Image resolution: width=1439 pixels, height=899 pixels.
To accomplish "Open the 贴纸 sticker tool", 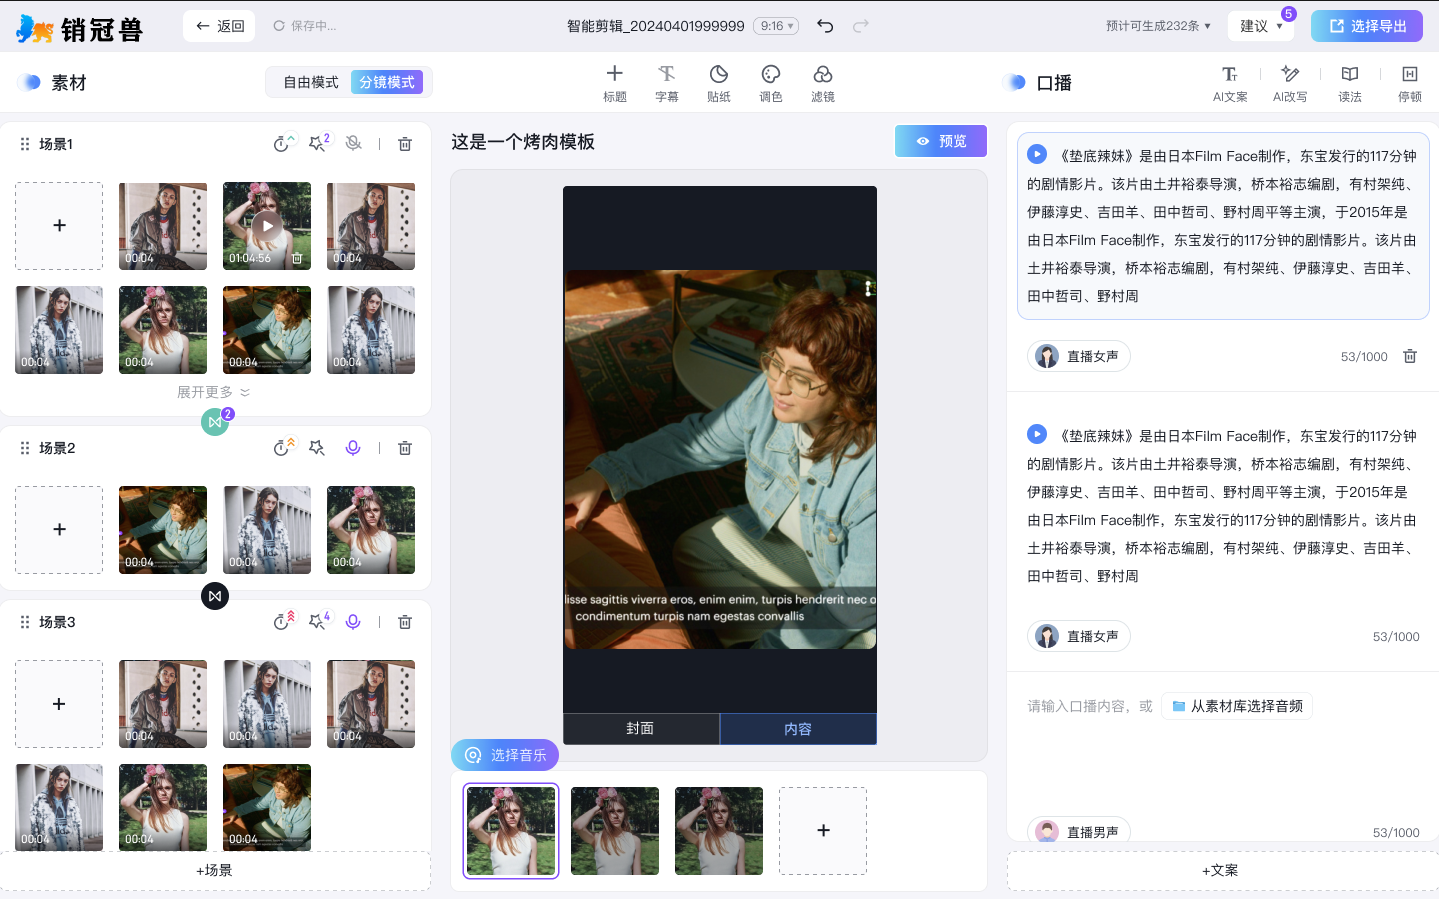I will point(718,82).
